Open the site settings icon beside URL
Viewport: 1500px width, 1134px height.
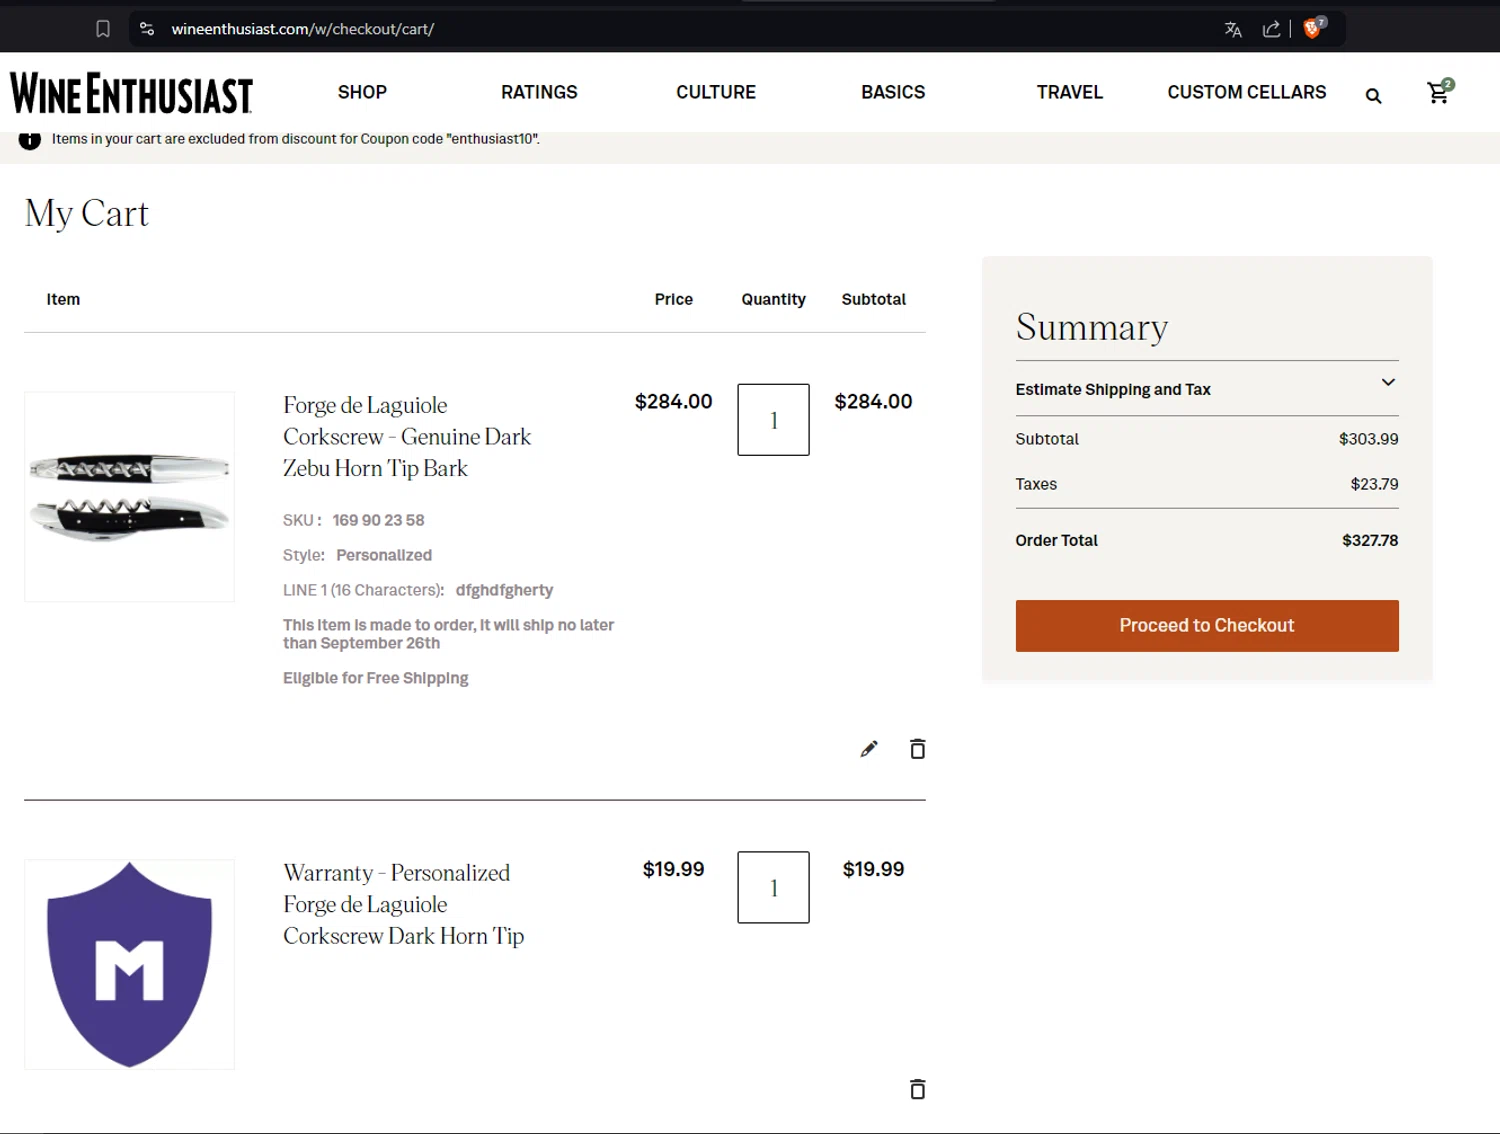pyautogui.click(x=147, y=29)
